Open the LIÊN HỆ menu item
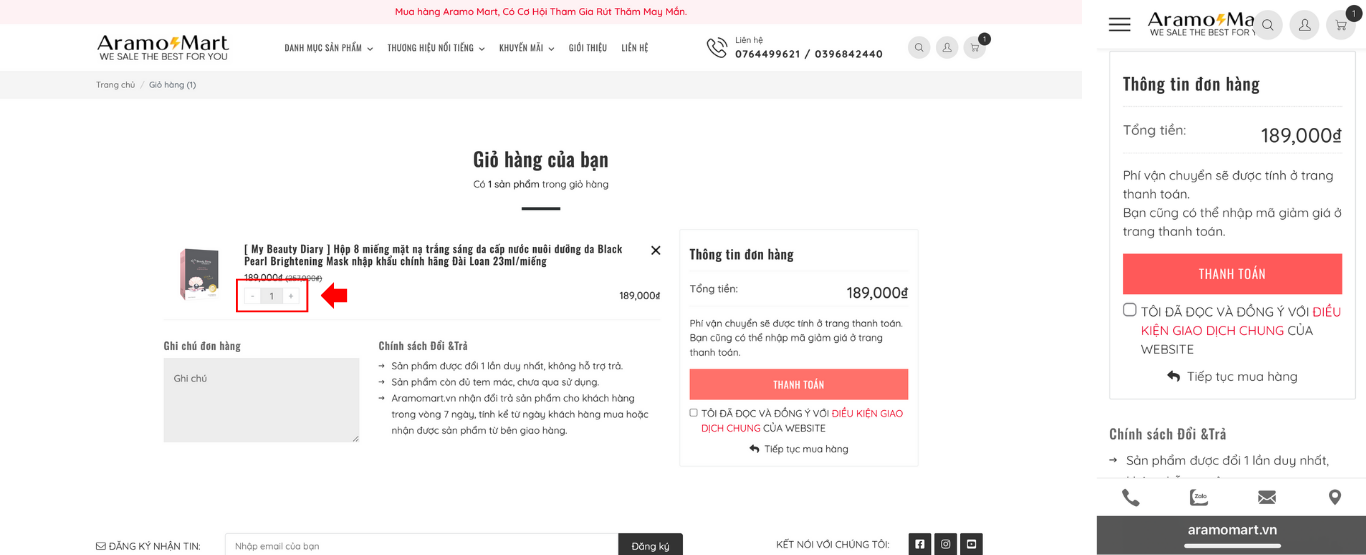 [635, 48]
